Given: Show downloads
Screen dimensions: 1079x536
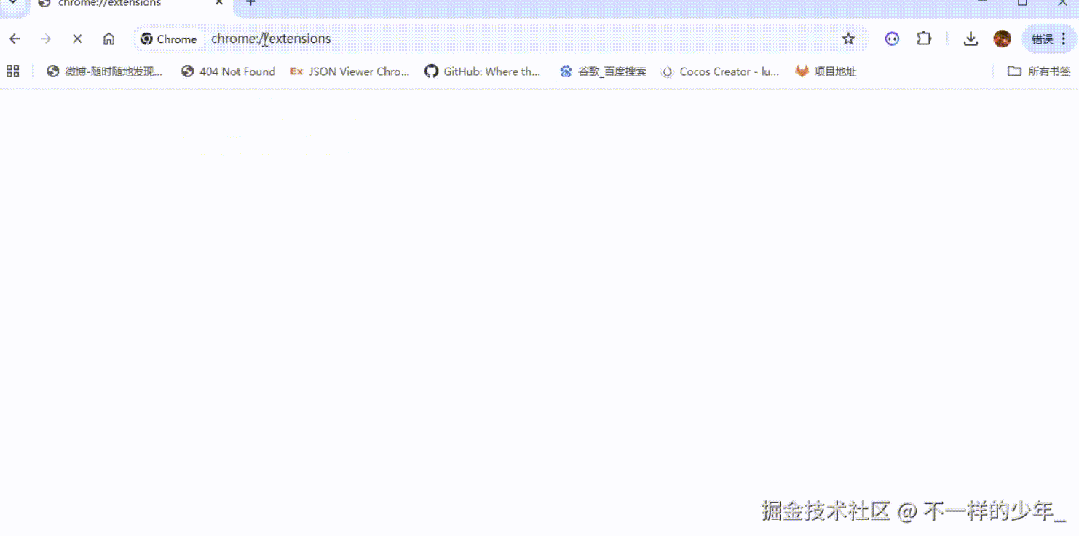Looking at the screenshot, I should coord(970,39).
